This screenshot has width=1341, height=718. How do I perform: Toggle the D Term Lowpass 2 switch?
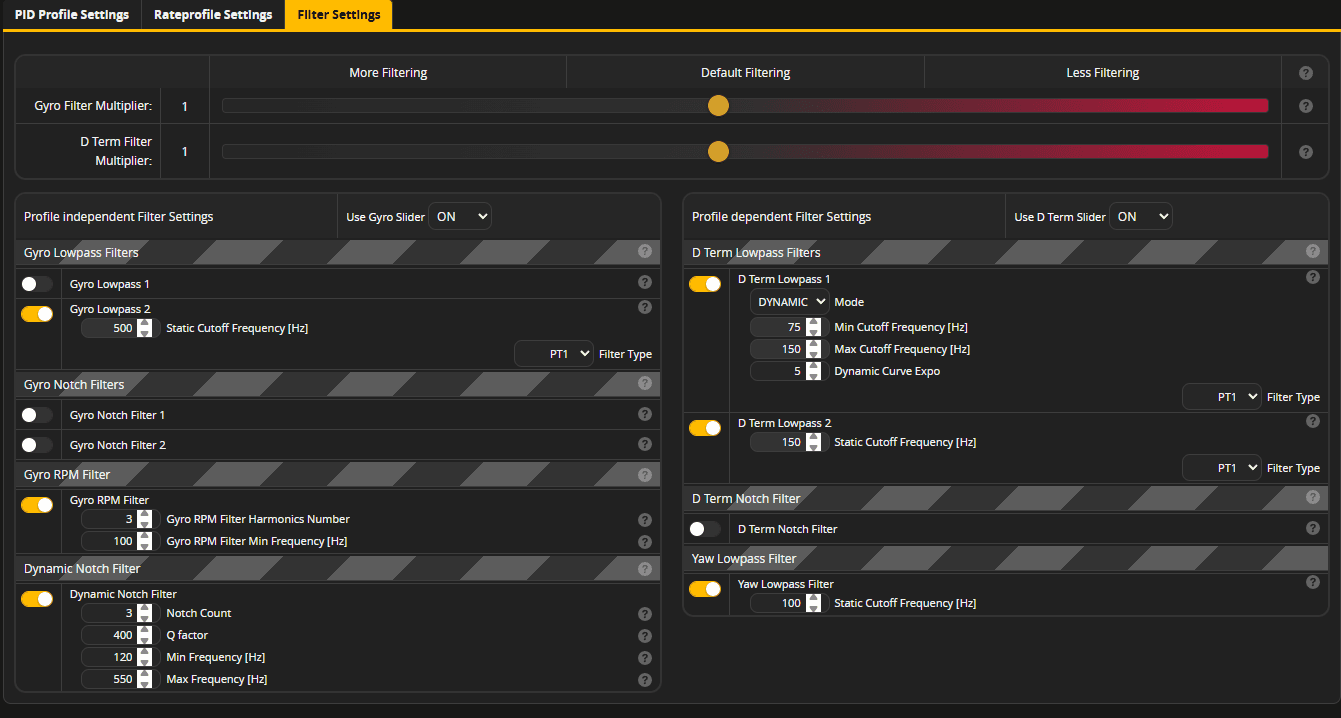tap(705, 428)
